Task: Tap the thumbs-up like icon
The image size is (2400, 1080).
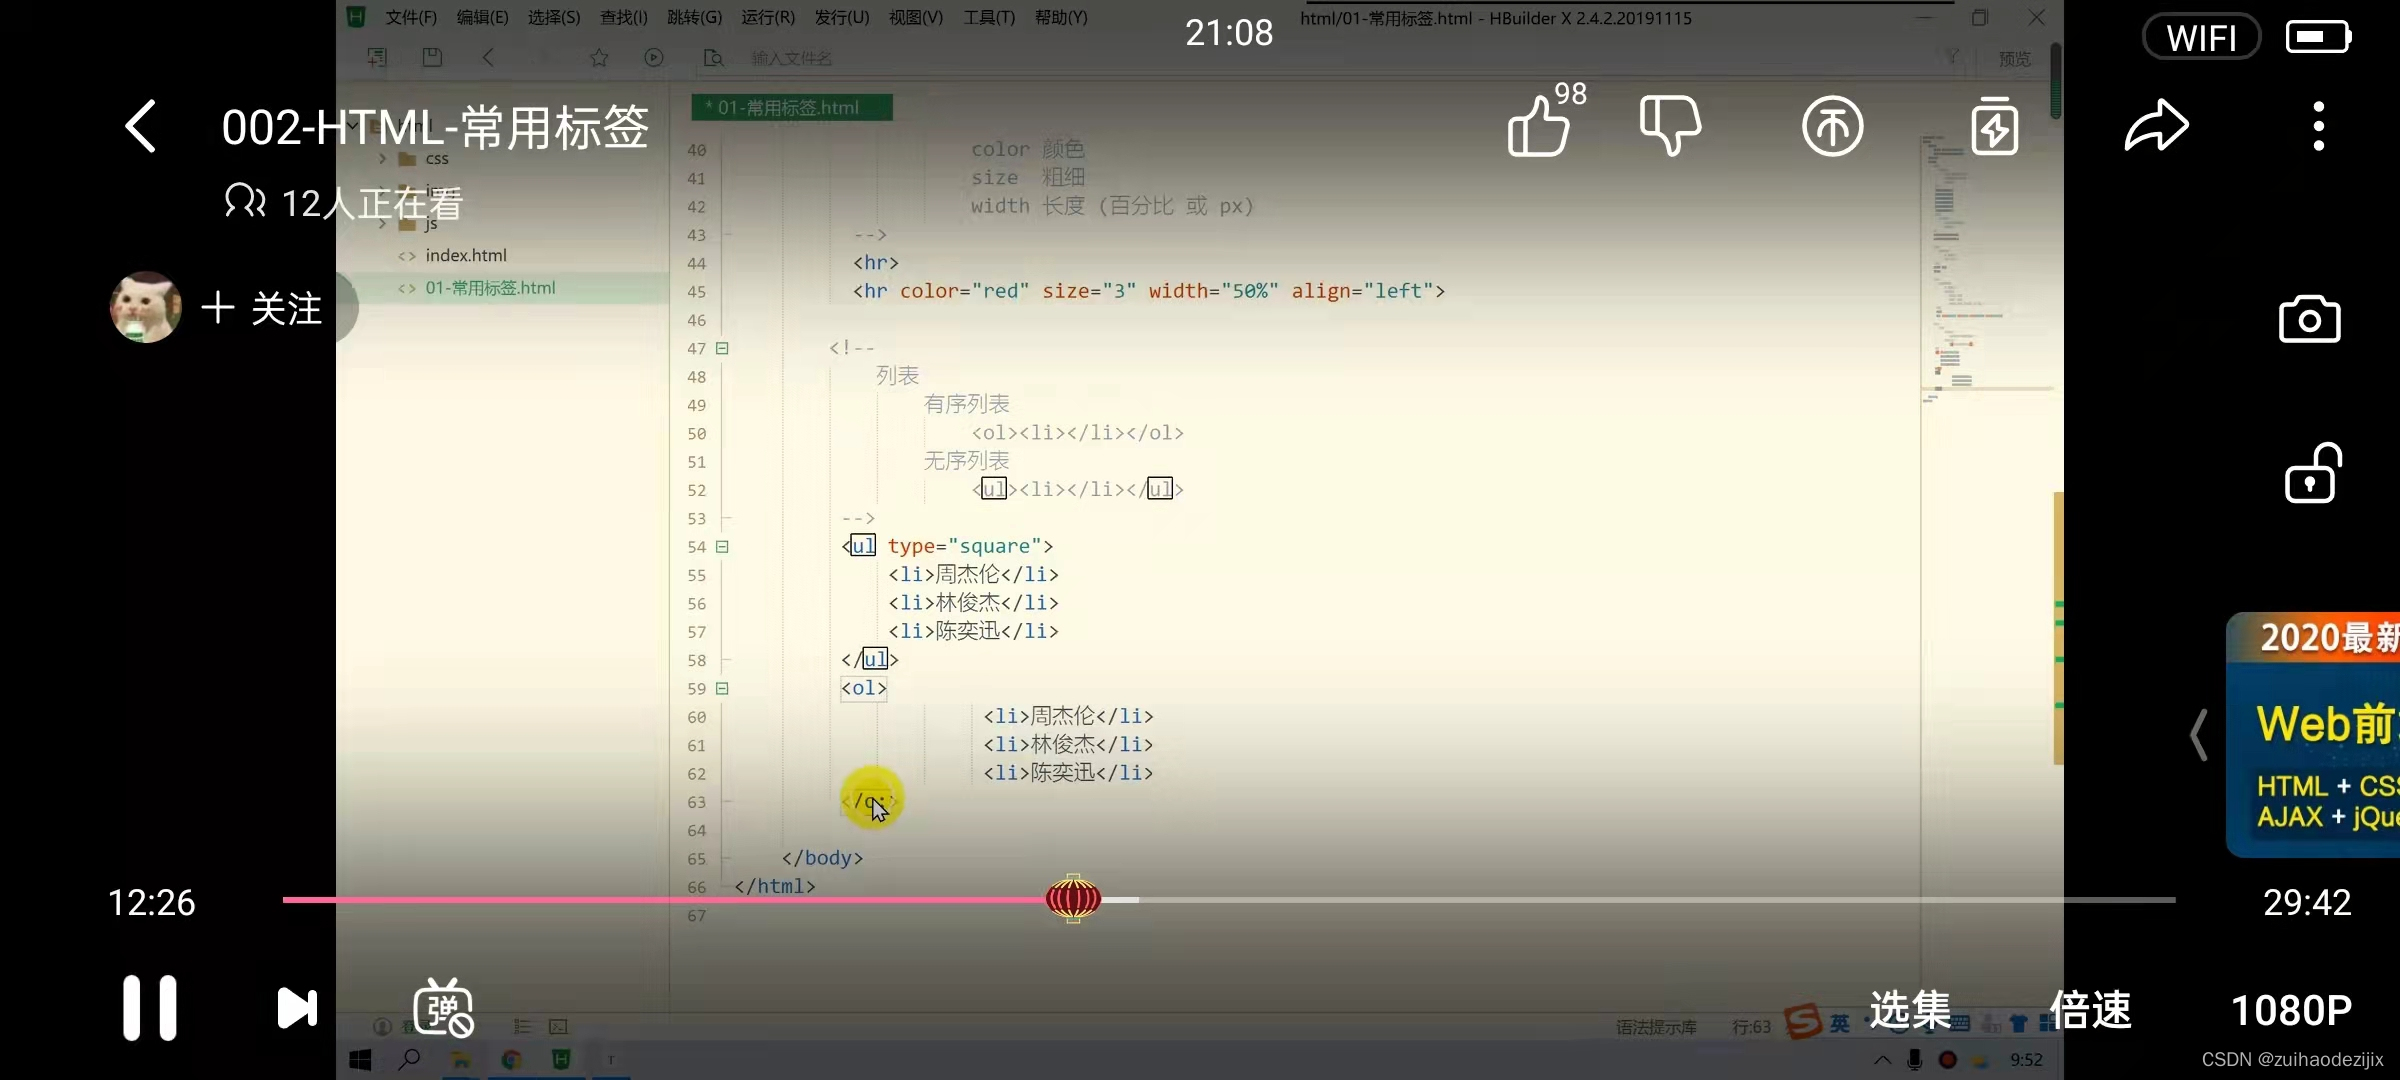Action: pyautogui.click(x=1538, y=128)
